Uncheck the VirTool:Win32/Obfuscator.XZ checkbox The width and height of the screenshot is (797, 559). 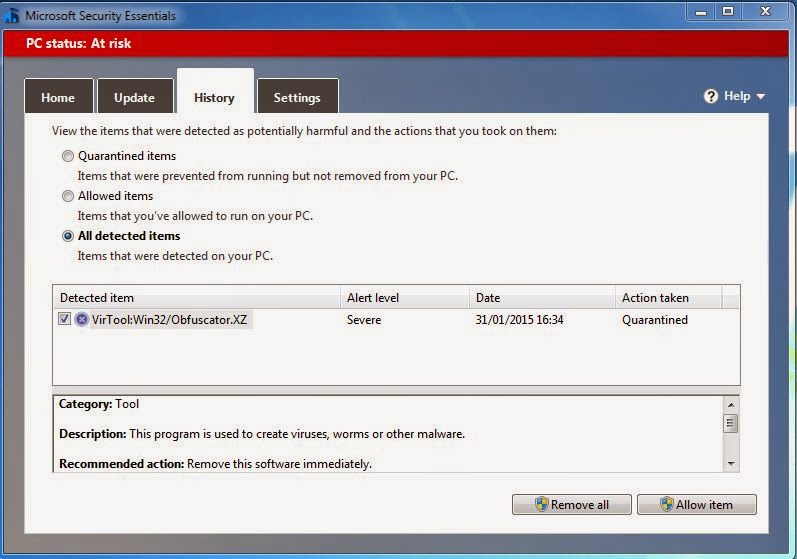65,319
